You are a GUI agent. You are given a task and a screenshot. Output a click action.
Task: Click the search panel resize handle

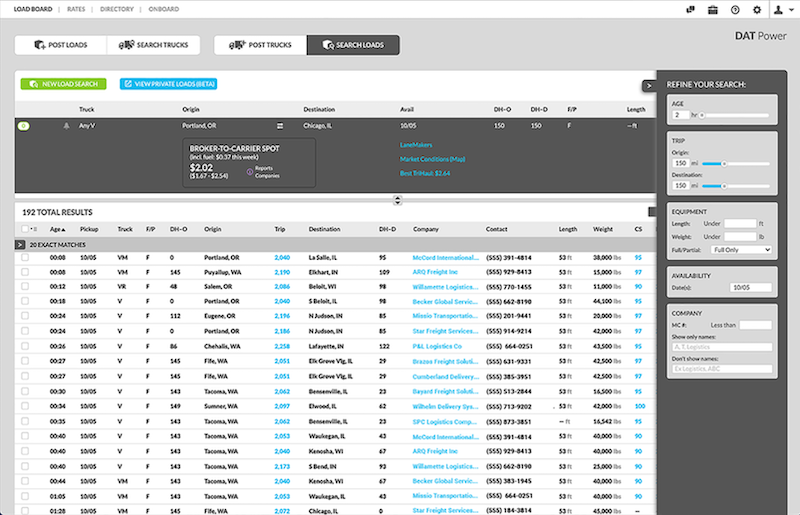(397, 200)
